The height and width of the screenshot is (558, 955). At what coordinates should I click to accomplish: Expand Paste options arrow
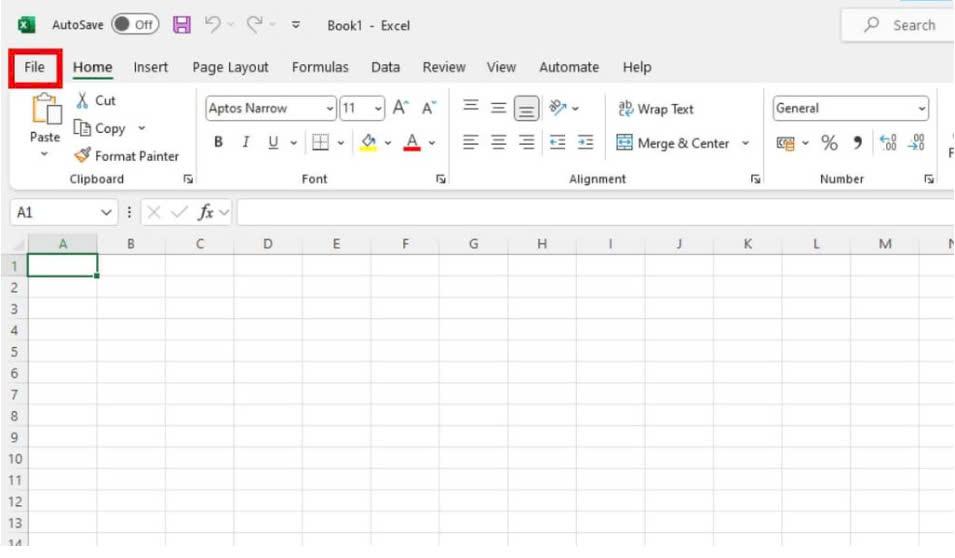44,154
